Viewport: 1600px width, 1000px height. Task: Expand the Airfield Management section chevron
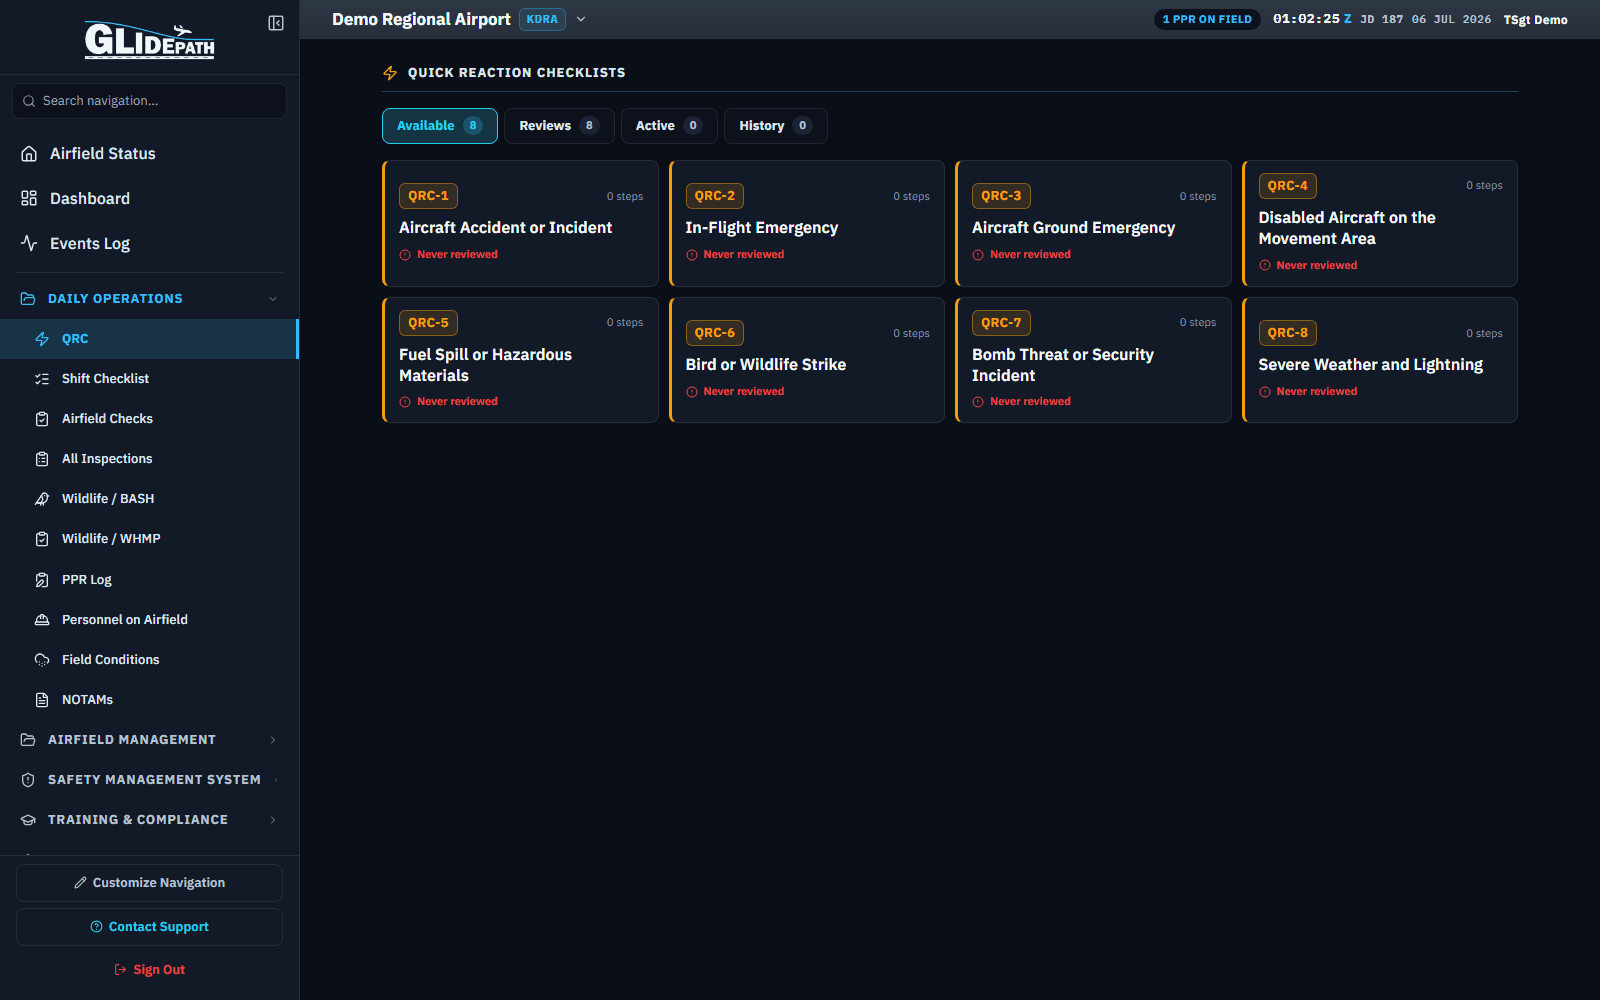(273, 740)
